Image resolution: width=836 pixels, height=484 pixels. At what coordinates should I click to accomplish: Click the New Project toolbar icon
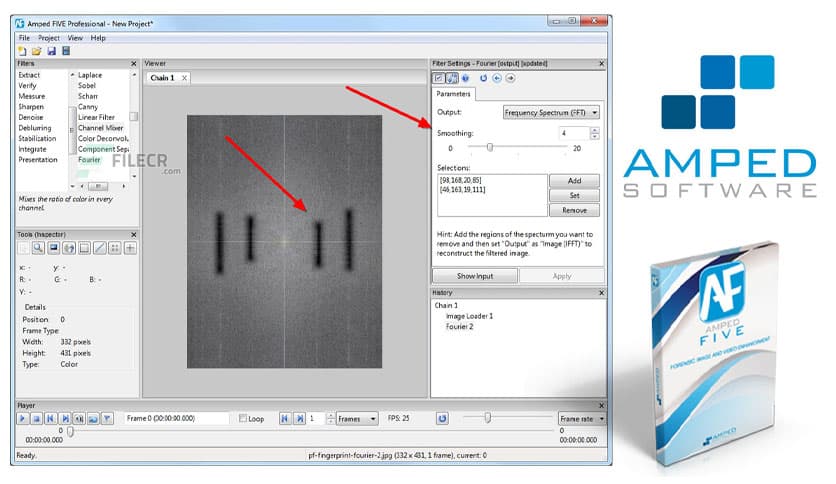[22, 51]
